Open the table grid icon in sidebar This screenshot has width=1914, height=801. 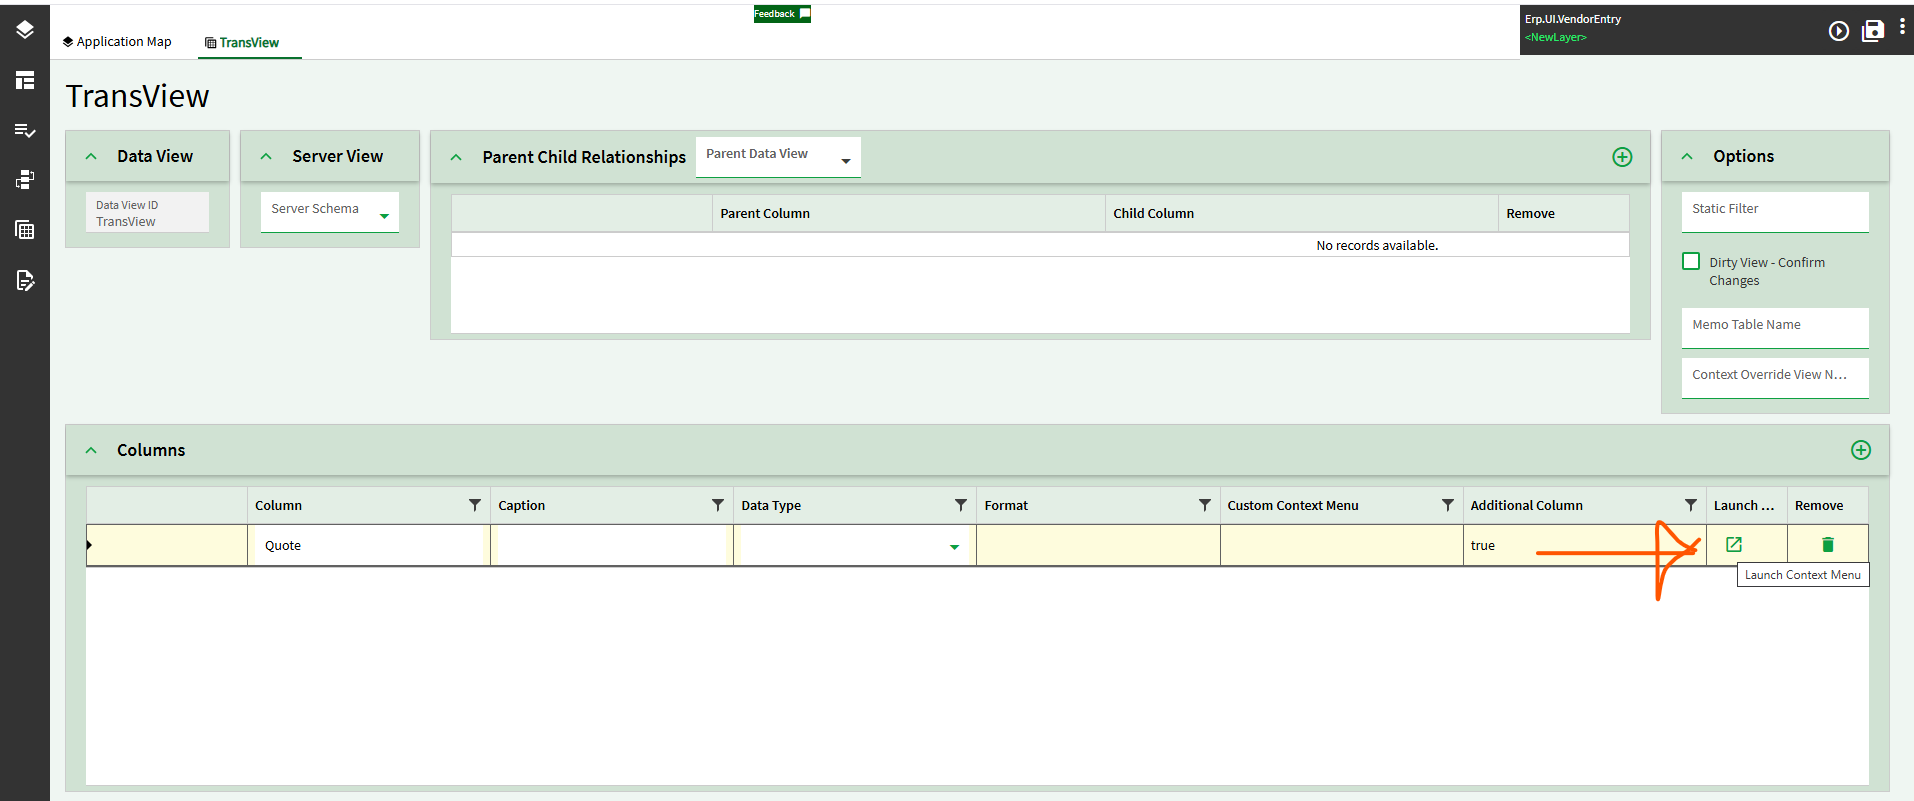pos(25,230)
